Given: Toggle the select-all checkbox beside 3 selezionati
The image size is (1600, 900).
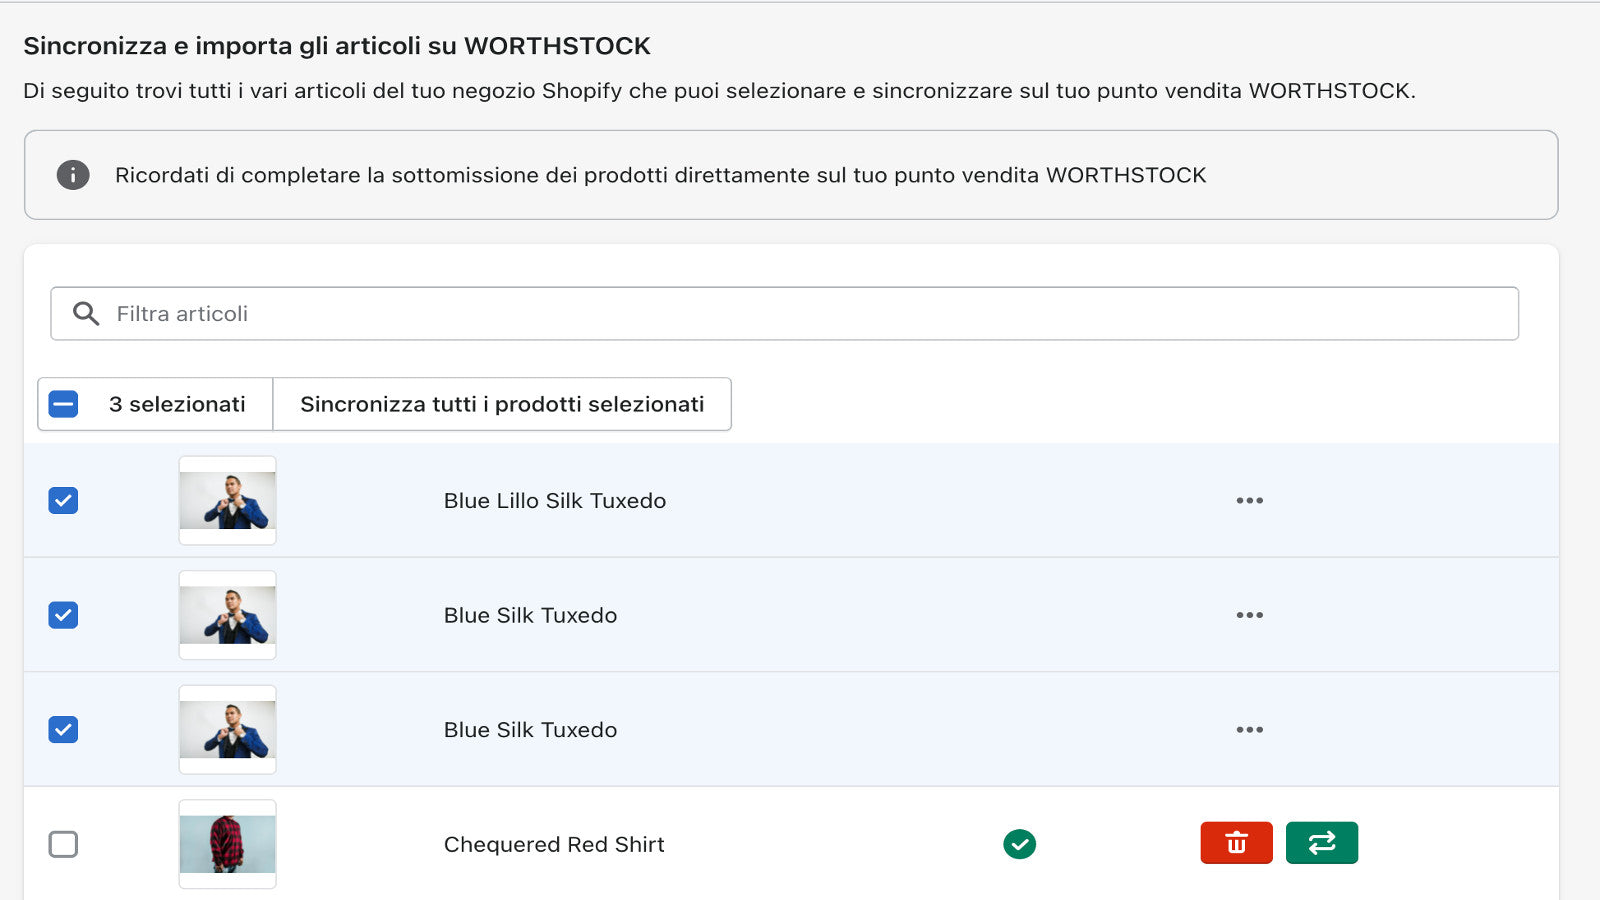Looking at the screenshot, I should coord(64,404).
